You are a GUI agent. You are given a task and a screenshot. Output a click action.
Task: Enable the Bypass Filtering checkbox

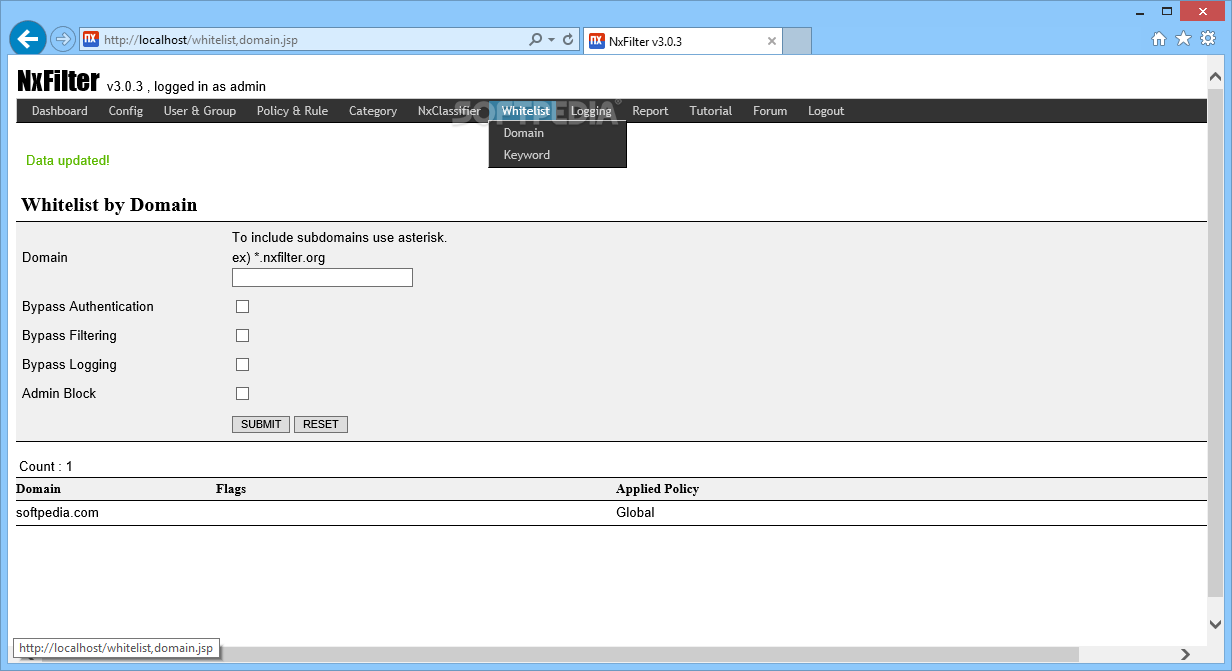click(242, 336)
